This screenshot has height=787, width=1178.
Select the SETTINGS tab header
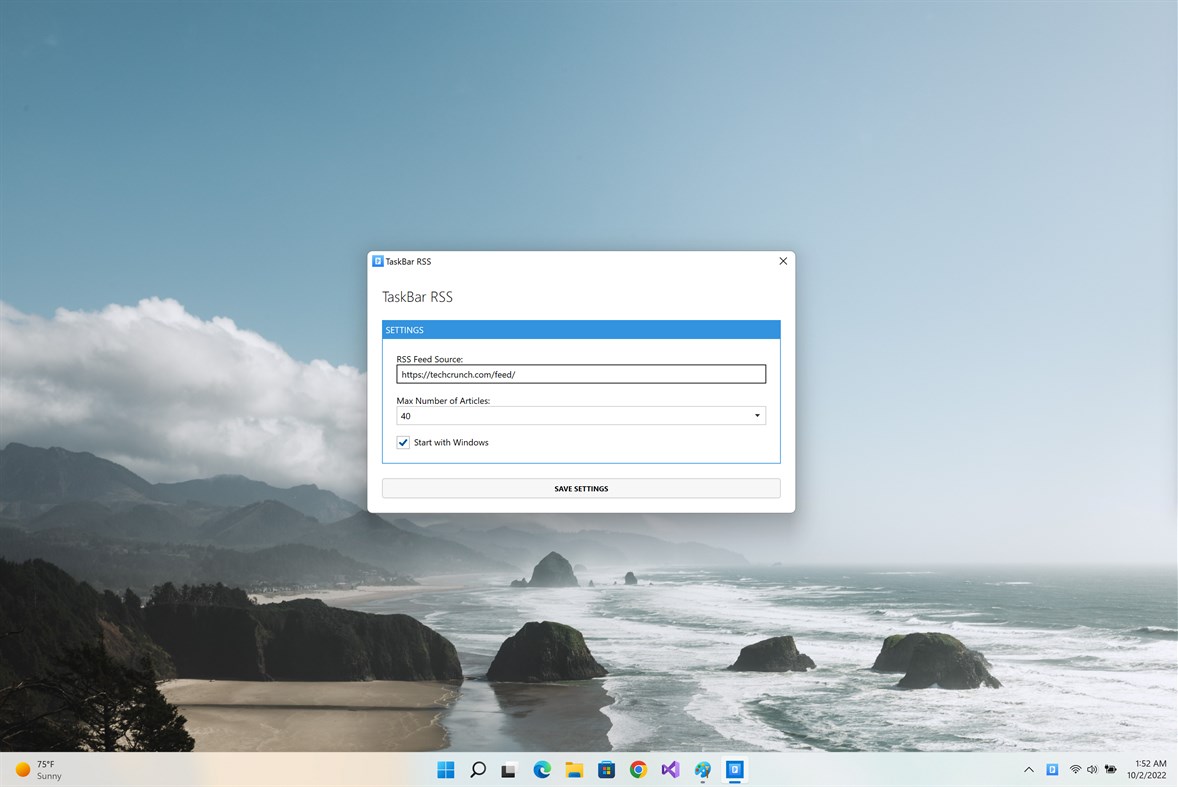[x=404, y=329]
